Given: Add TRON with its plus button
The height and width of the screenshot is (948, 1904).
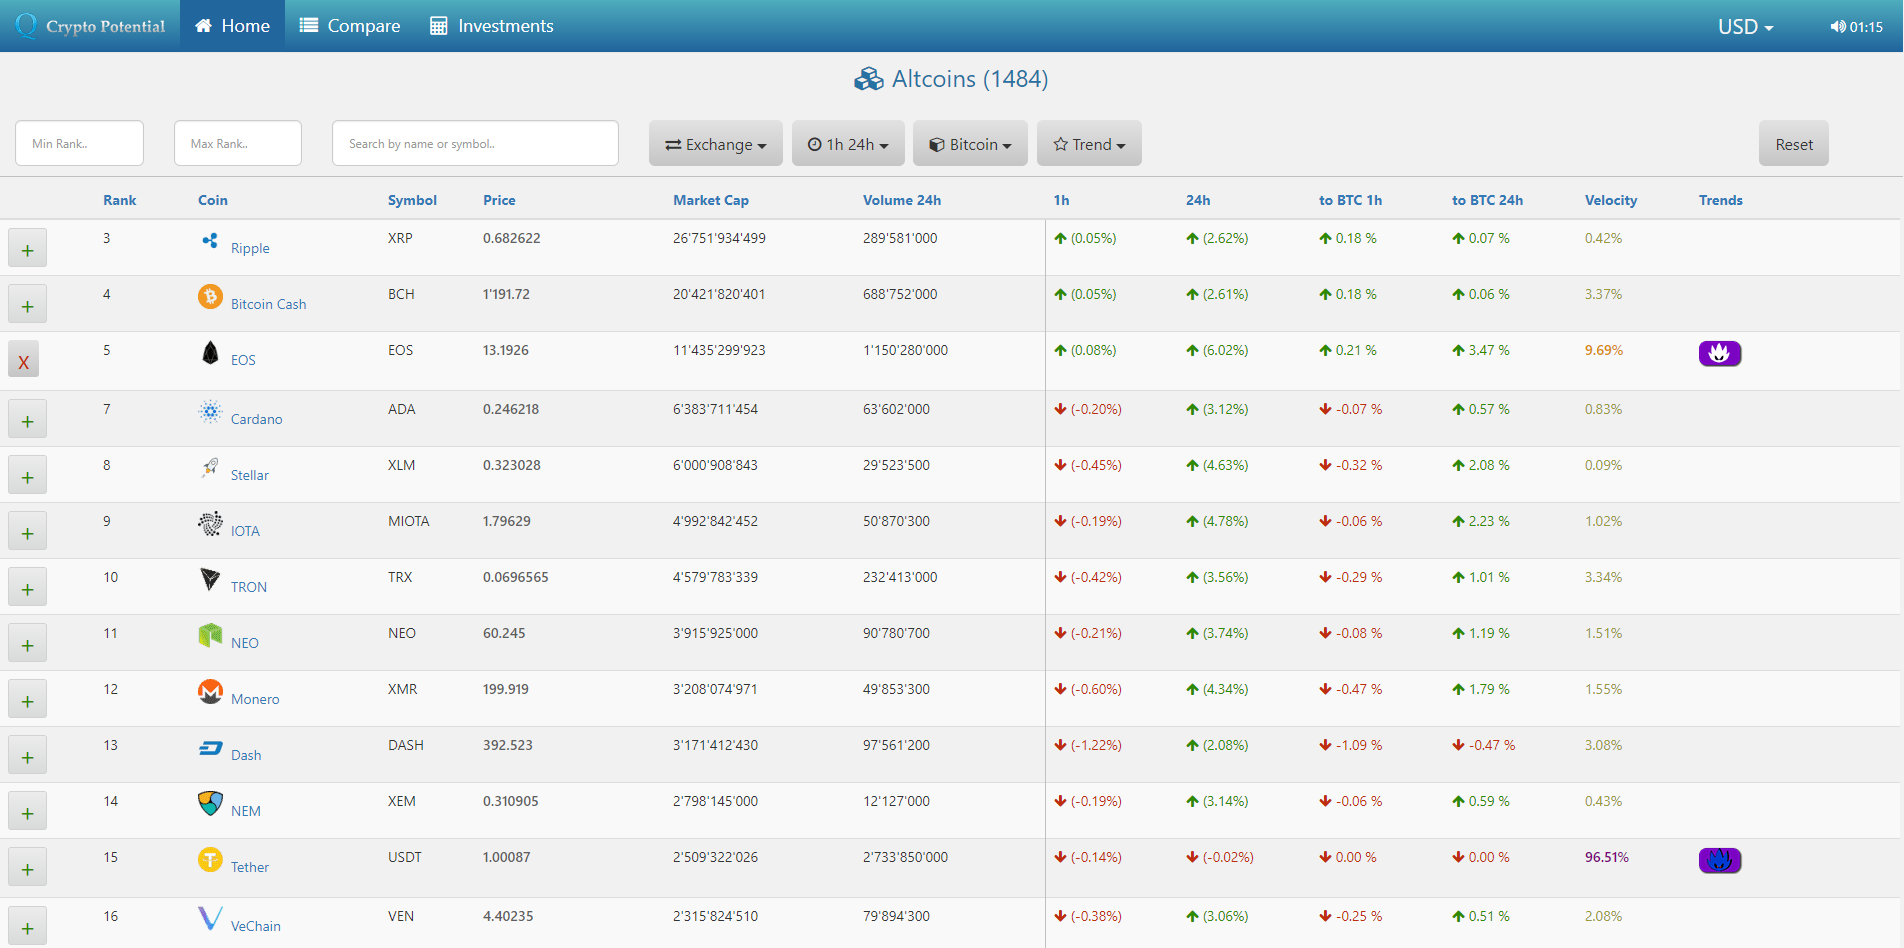Looking at the screenshot, I should tap(27, 588).
